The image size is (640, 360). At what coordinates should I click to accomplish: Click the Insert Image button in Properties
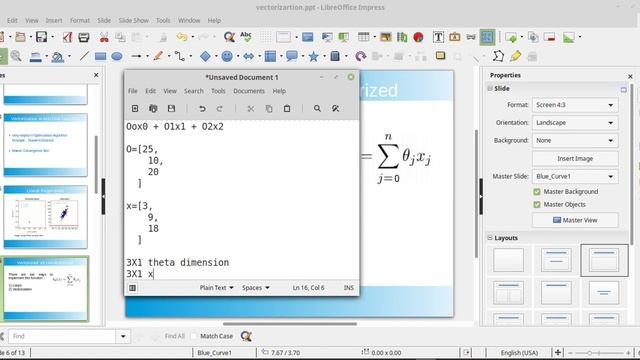coord(575,159)
